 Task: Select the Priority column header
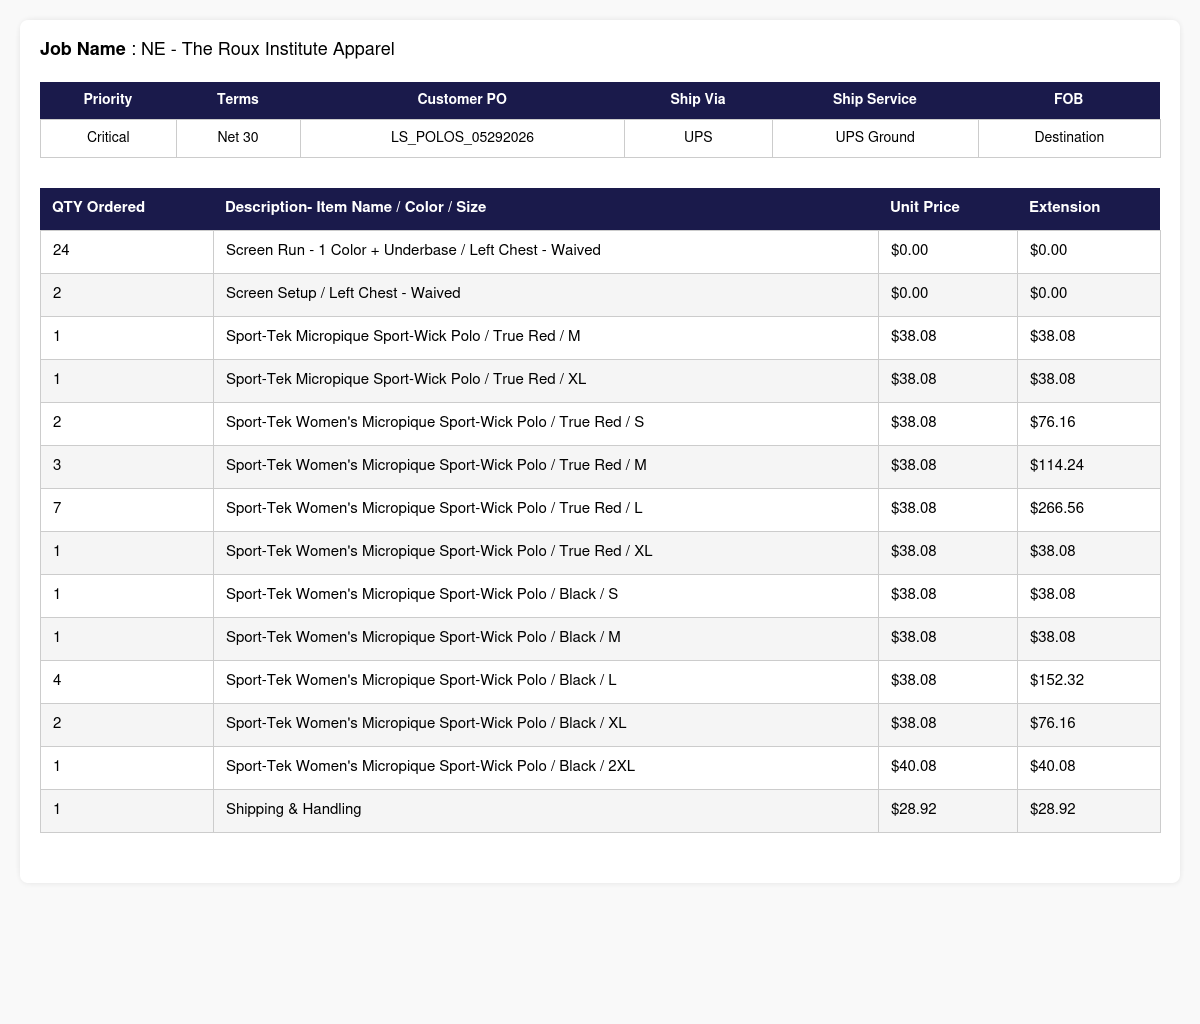click(x=108, y=99)
